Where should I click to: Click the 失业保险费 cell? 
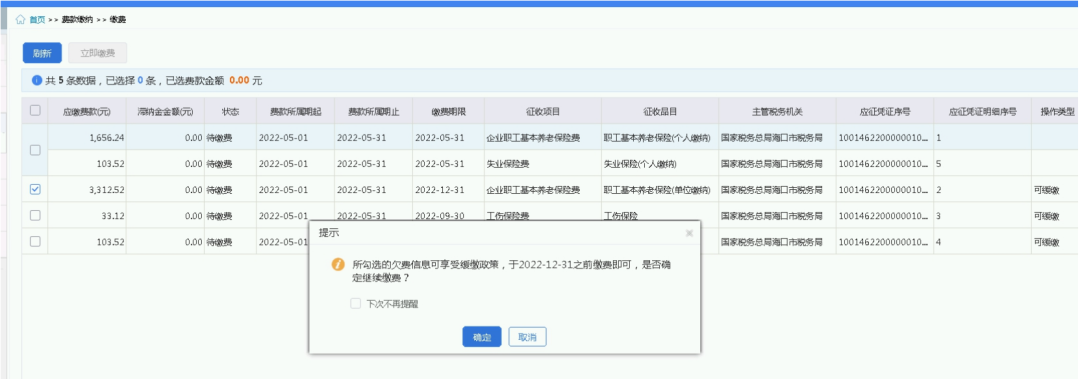[543, 164]
